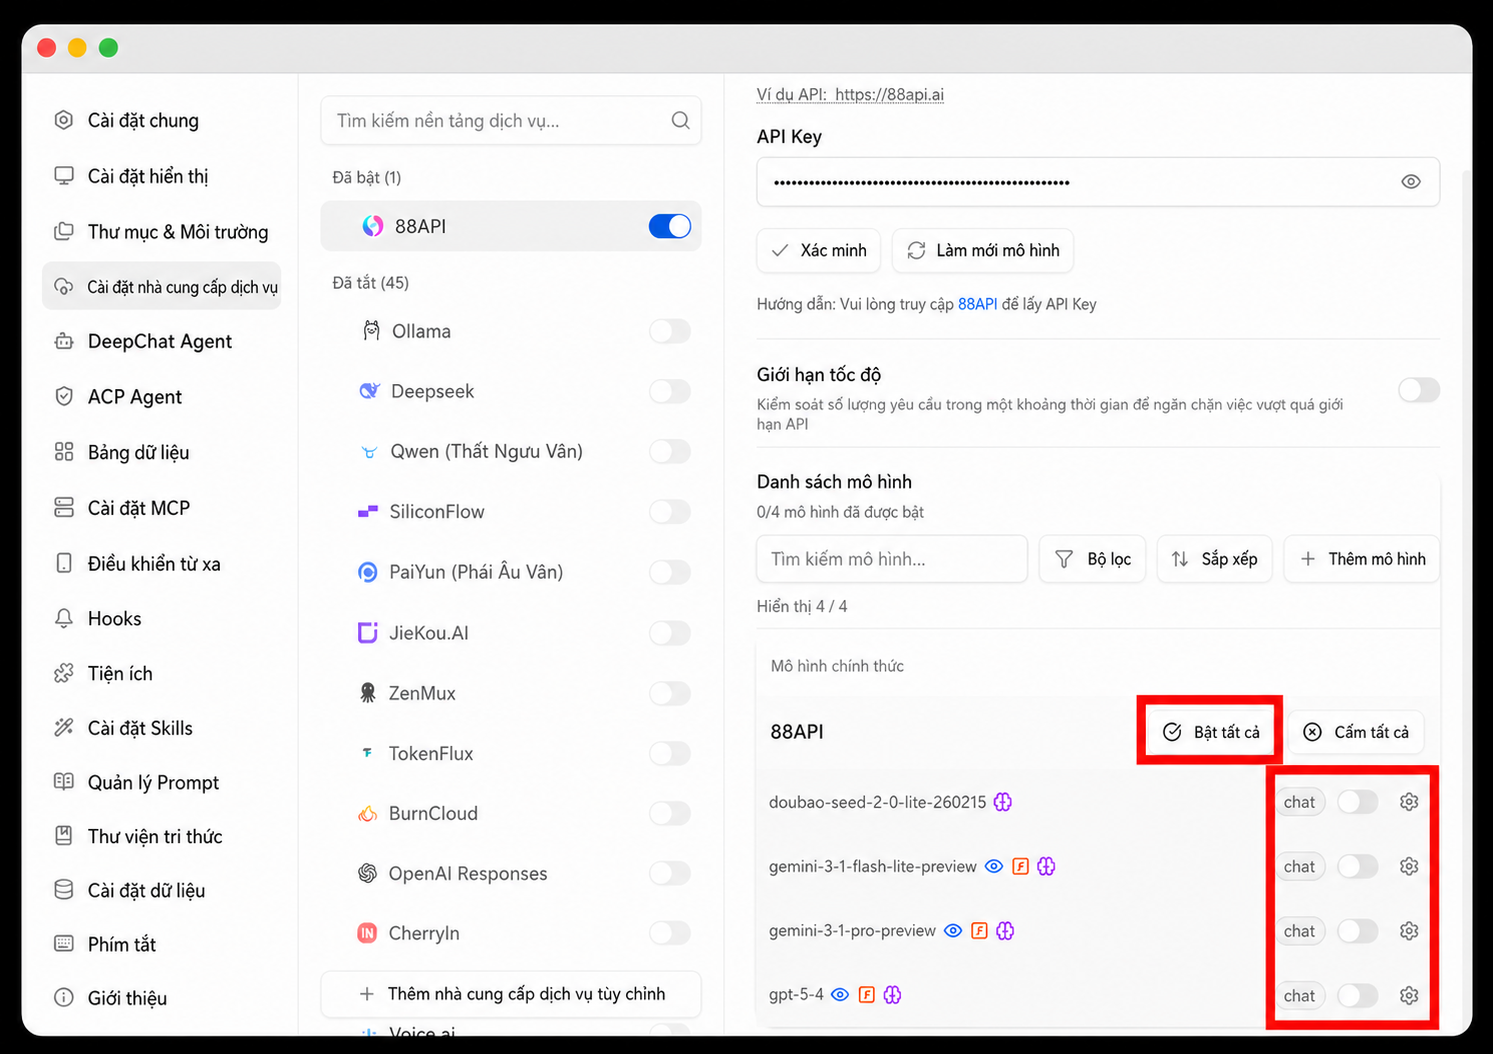Open Cài đặt chung settings section
This screenshot has width=1493, height=1054.
coord(161,121)
